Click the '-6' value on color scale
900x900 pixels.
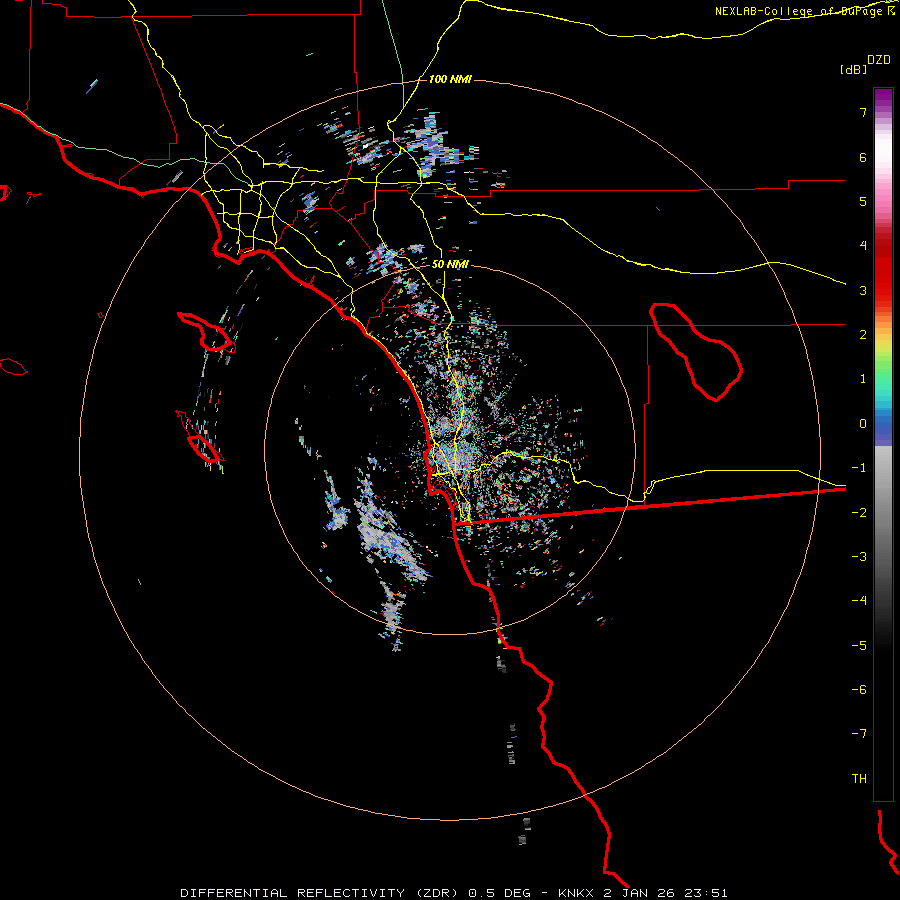(x=859, y=689)
